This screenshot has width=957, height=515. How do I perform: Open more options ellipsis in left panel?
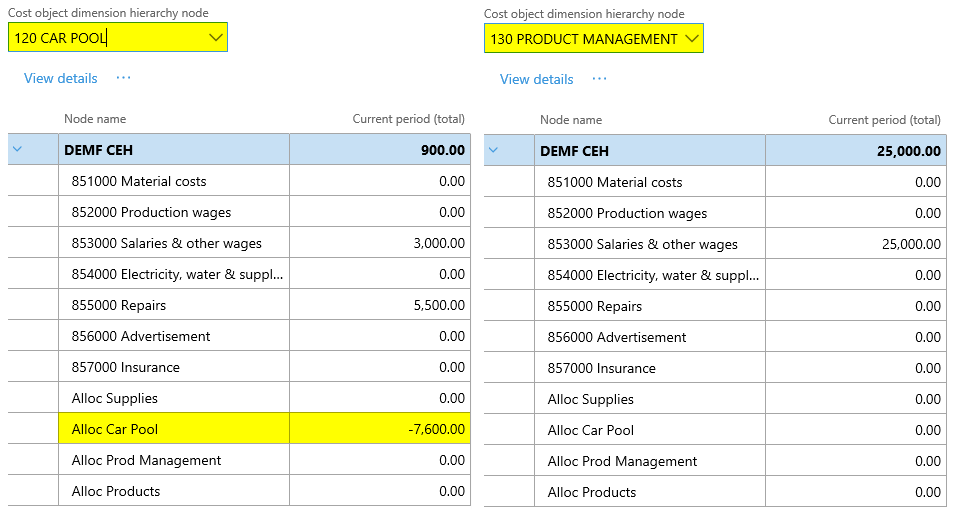[x=123, y=78]
